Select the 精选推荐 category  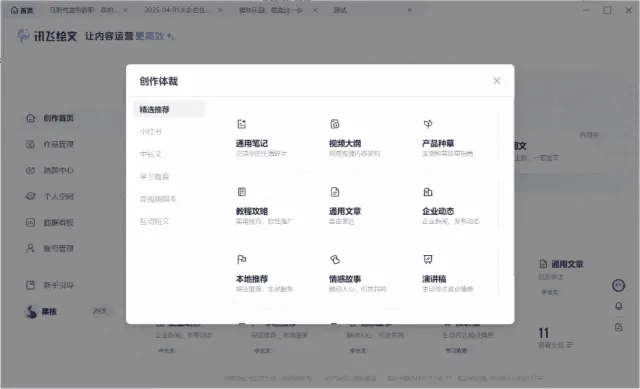click(x=169, y=109)
